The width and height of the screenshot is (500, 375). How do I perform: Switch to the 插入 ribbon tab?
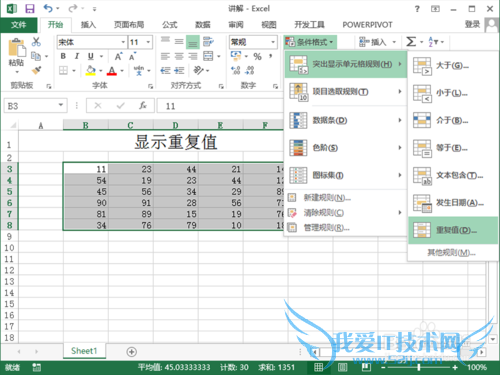88,25
